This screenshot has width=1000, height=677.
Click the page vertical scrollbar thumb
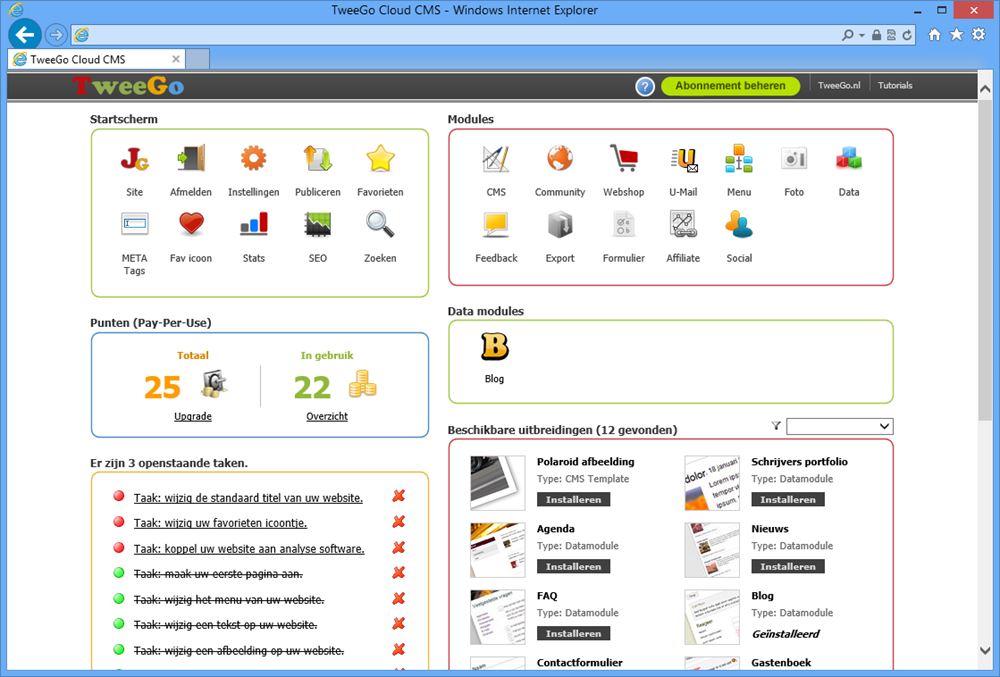(x=985, y=261)
